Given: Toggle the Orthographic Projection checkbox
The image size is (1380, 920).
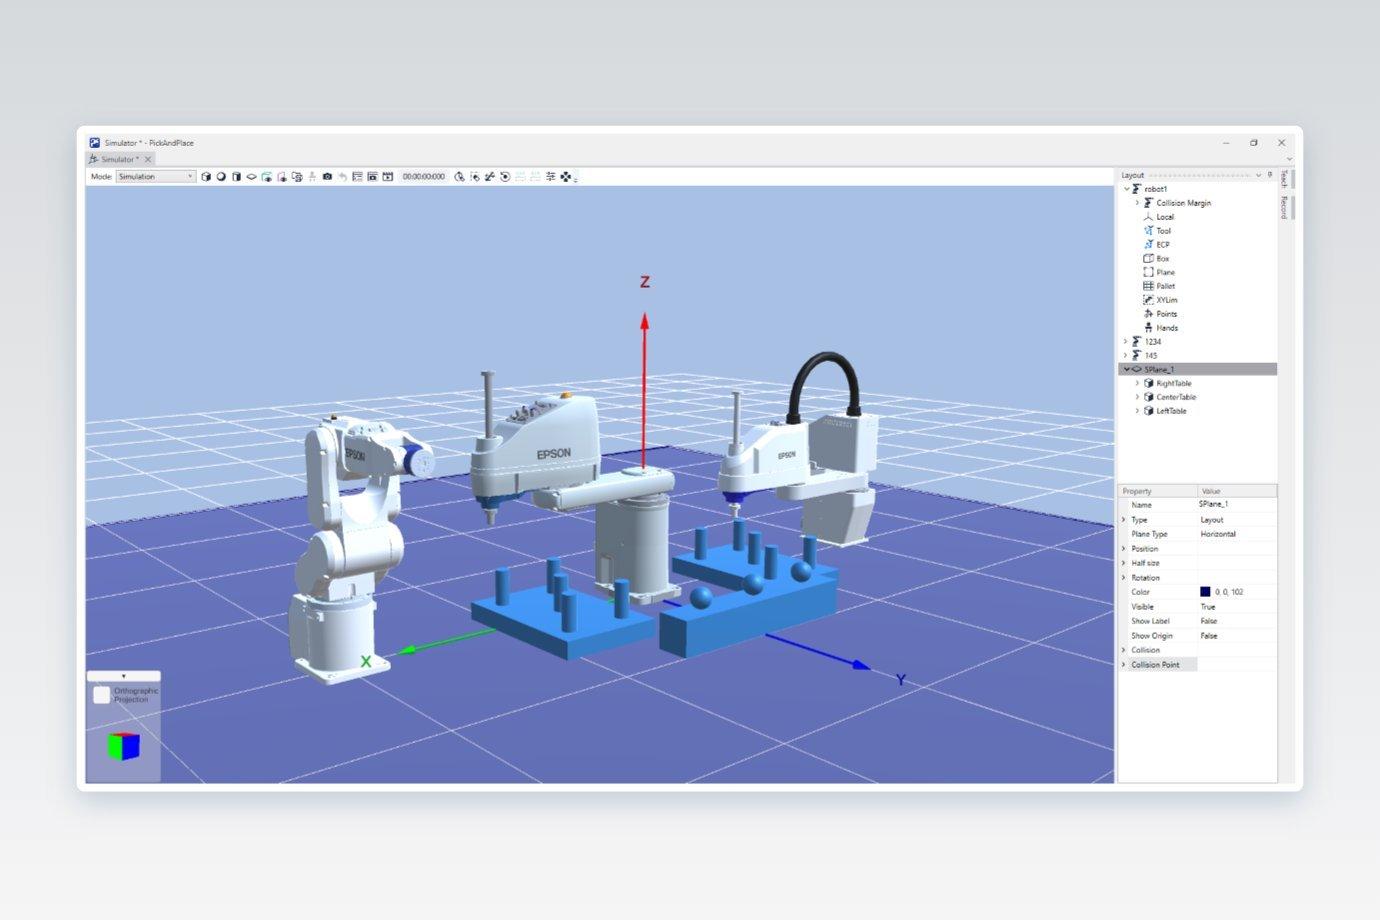Looking at the screenshot, I should pyautogui.click(x=101, y=695).
